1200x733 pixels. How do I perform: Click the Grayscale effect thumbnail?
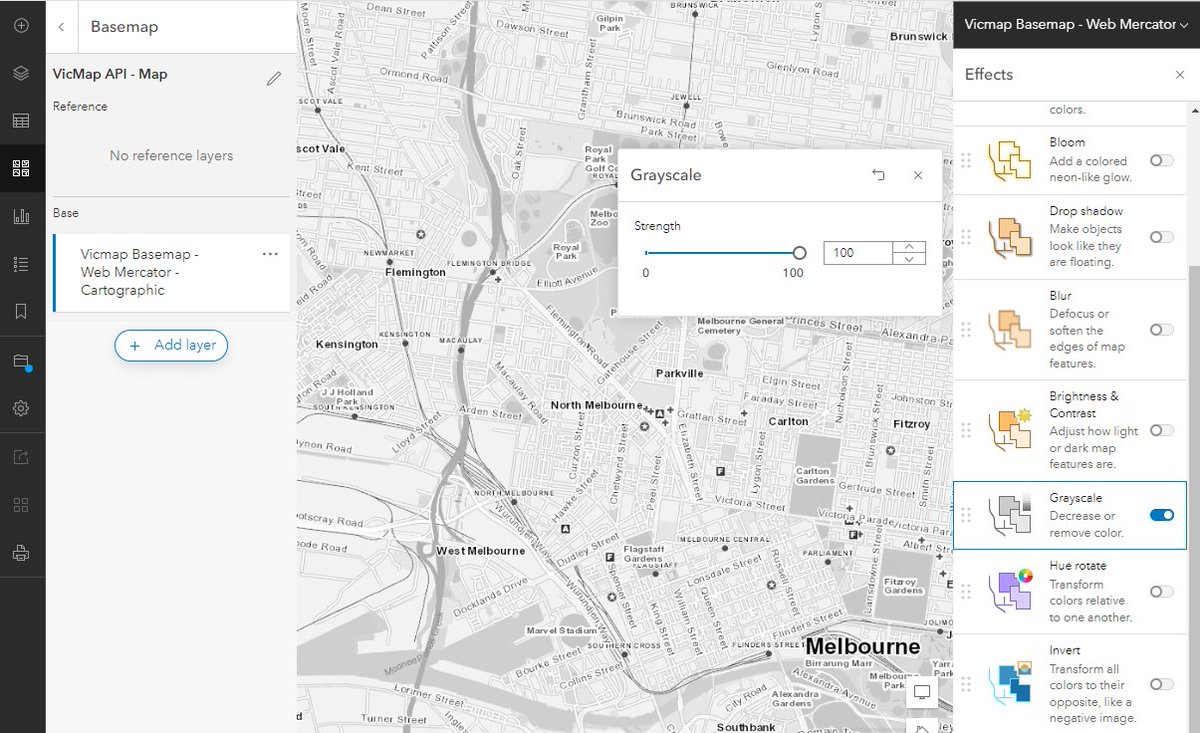coord(1009,515)
